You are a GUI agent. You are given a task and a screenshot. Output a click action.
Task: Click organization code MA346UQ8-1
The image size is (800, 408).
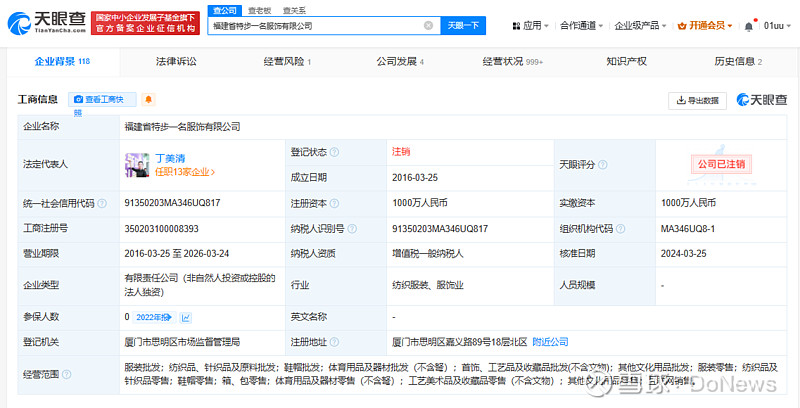click(688, 229)
